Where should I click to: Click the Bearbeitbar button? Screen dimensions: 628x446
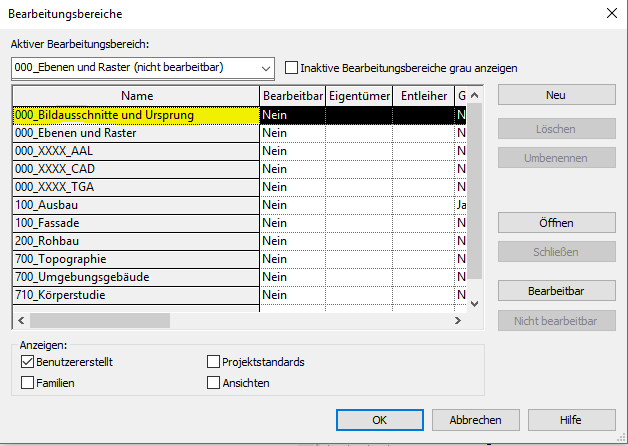(x=556, y=291)
